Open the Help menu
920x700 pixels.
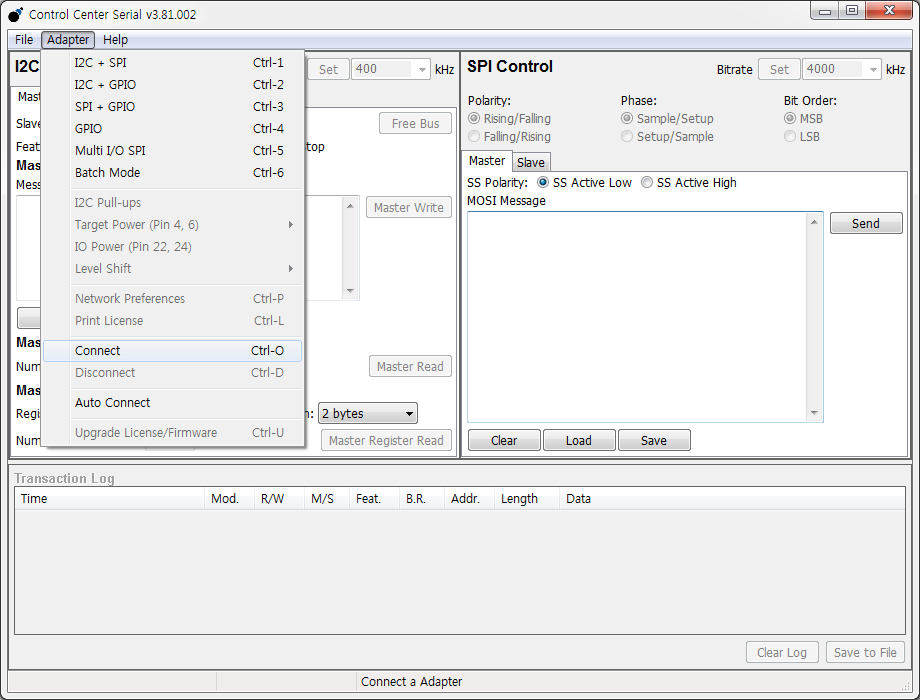[x=115, y=40]
